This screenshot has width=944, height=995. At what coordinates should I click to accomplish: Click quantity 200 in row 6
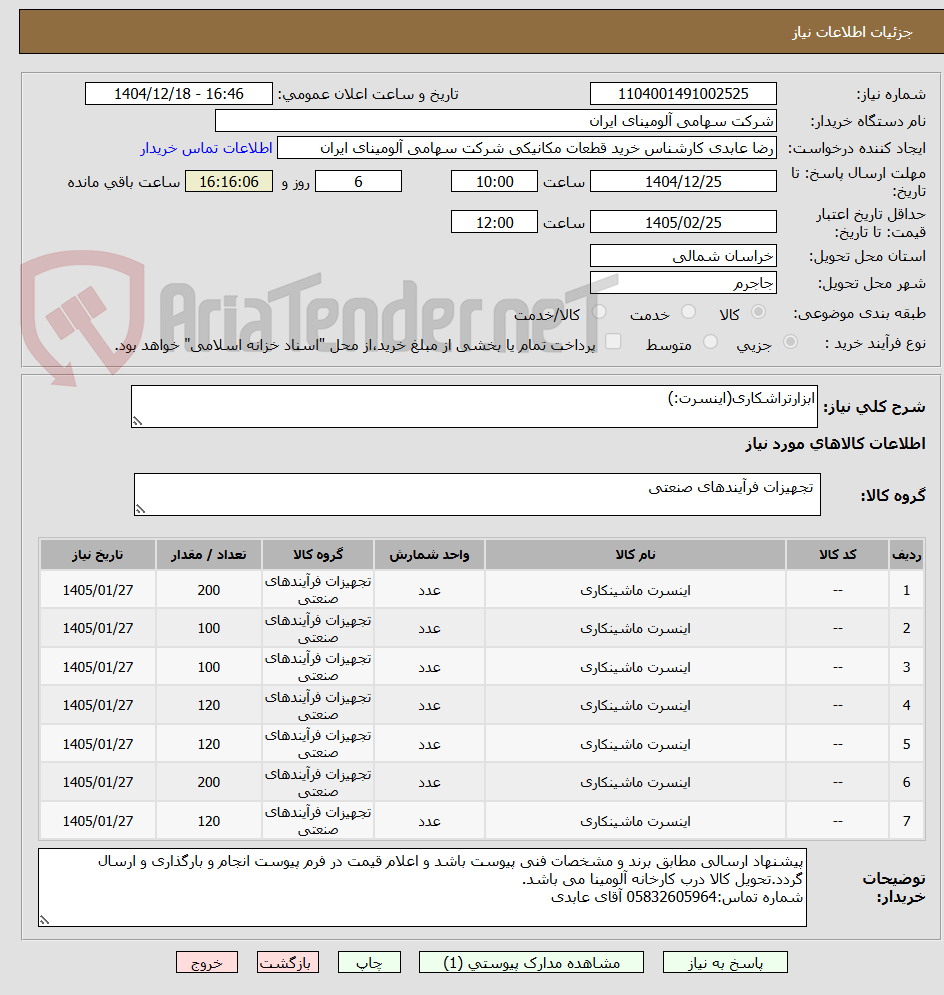click(x=209, y=782)
